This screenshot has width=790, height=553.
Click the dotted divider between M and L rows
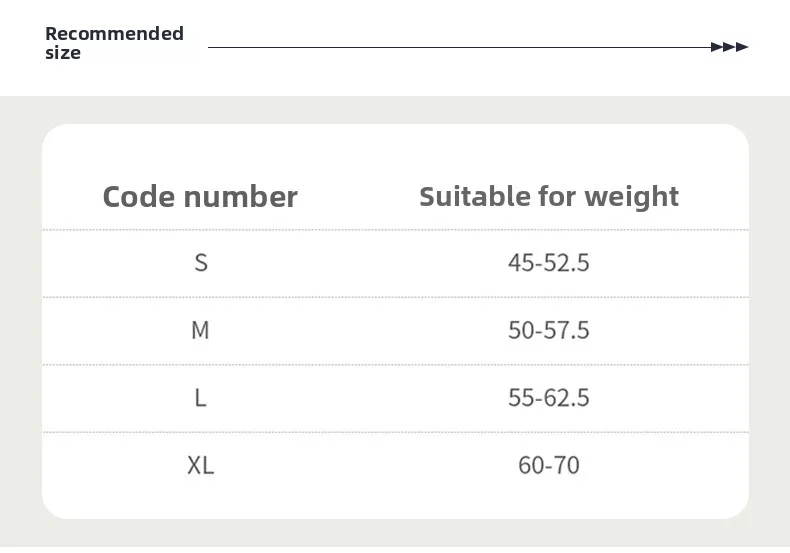point(395,364)
